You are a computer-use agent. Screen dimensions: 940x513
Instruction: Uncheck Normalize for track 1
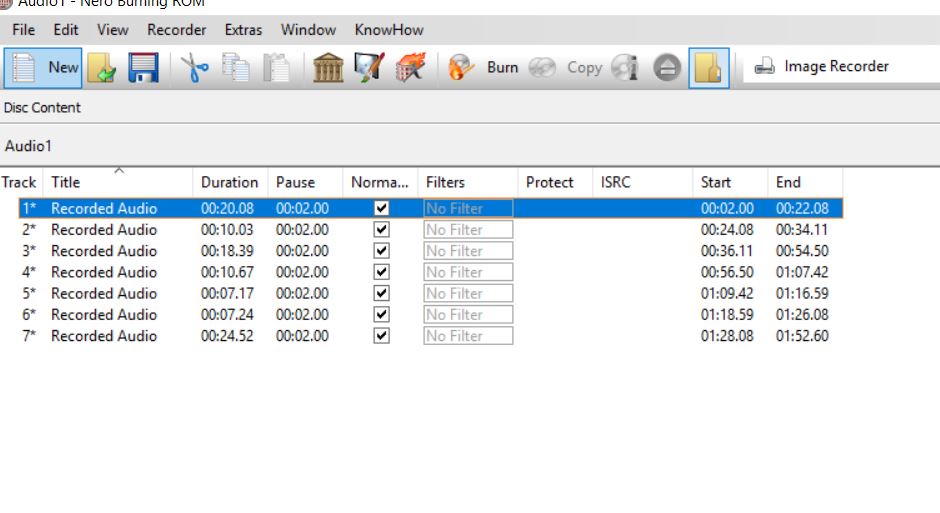[381, 209]
